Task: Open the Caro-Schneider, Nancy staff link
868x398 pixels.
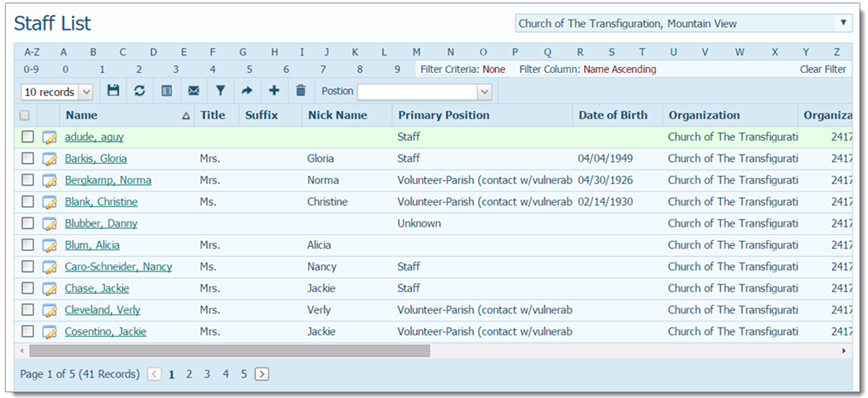Action: 118,267
